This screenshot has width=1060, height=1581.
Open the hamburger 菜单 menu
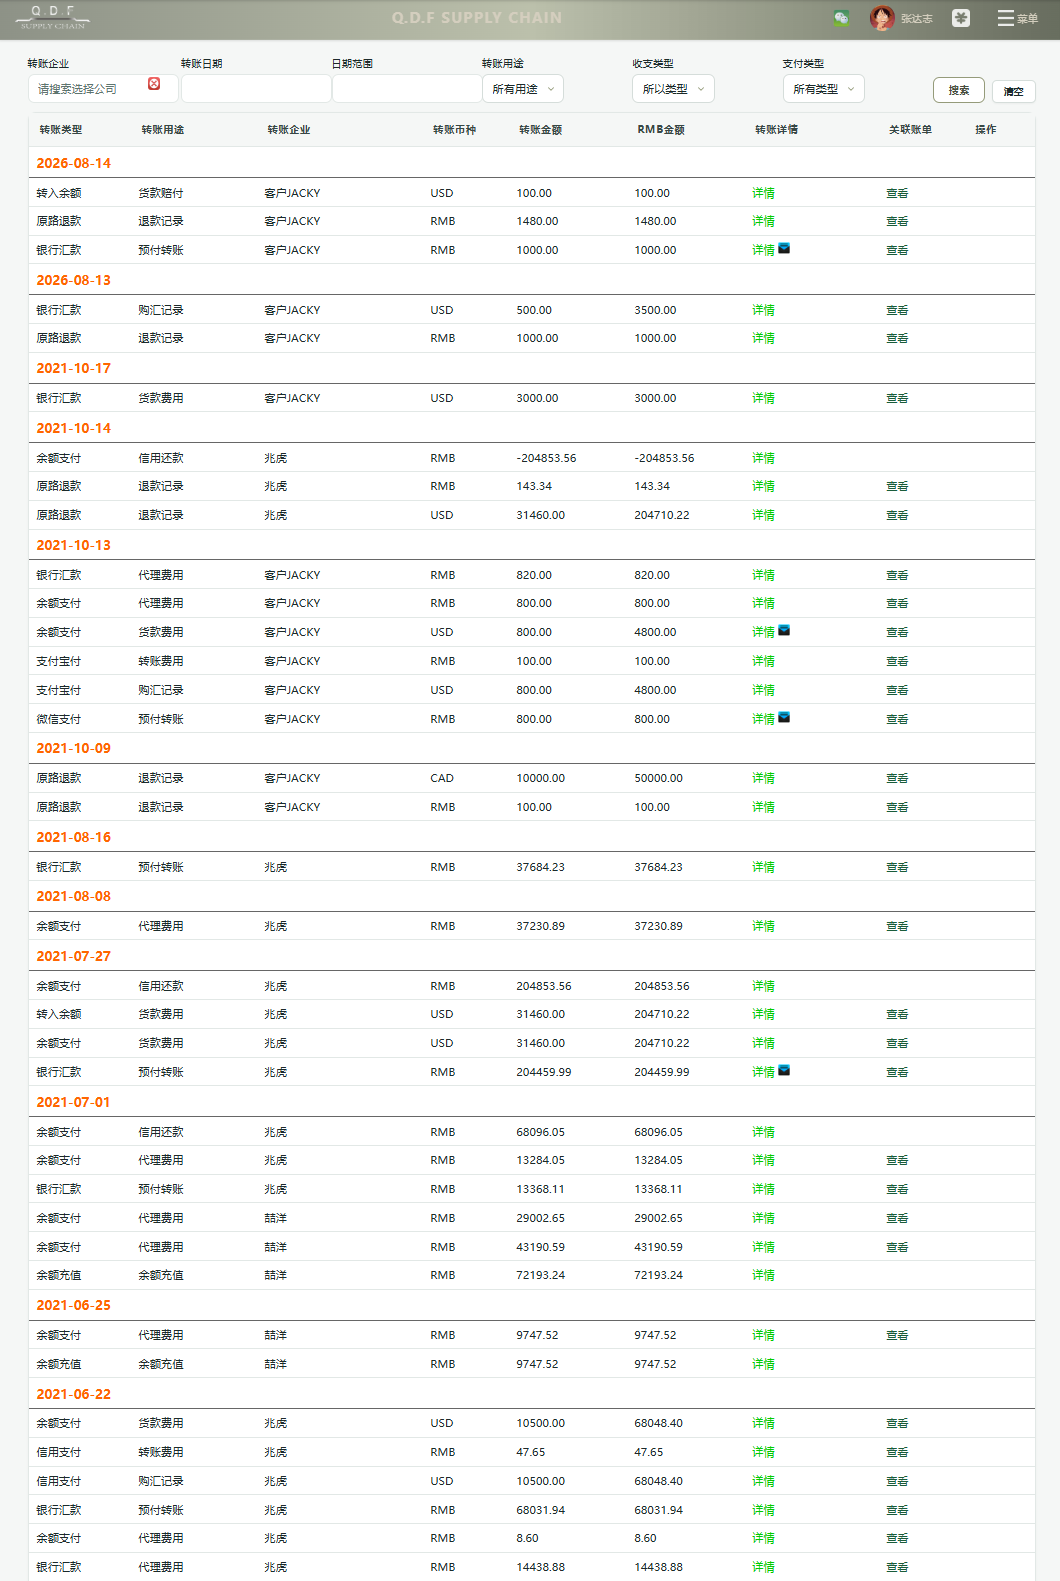point(1017,18)
